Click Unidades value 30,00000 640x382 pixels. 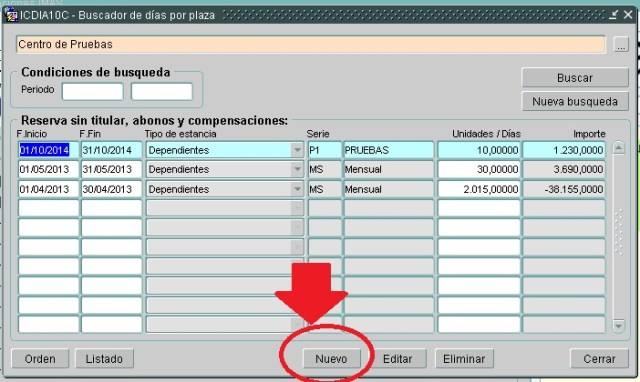pyautogui.click(x=479, y=169)
